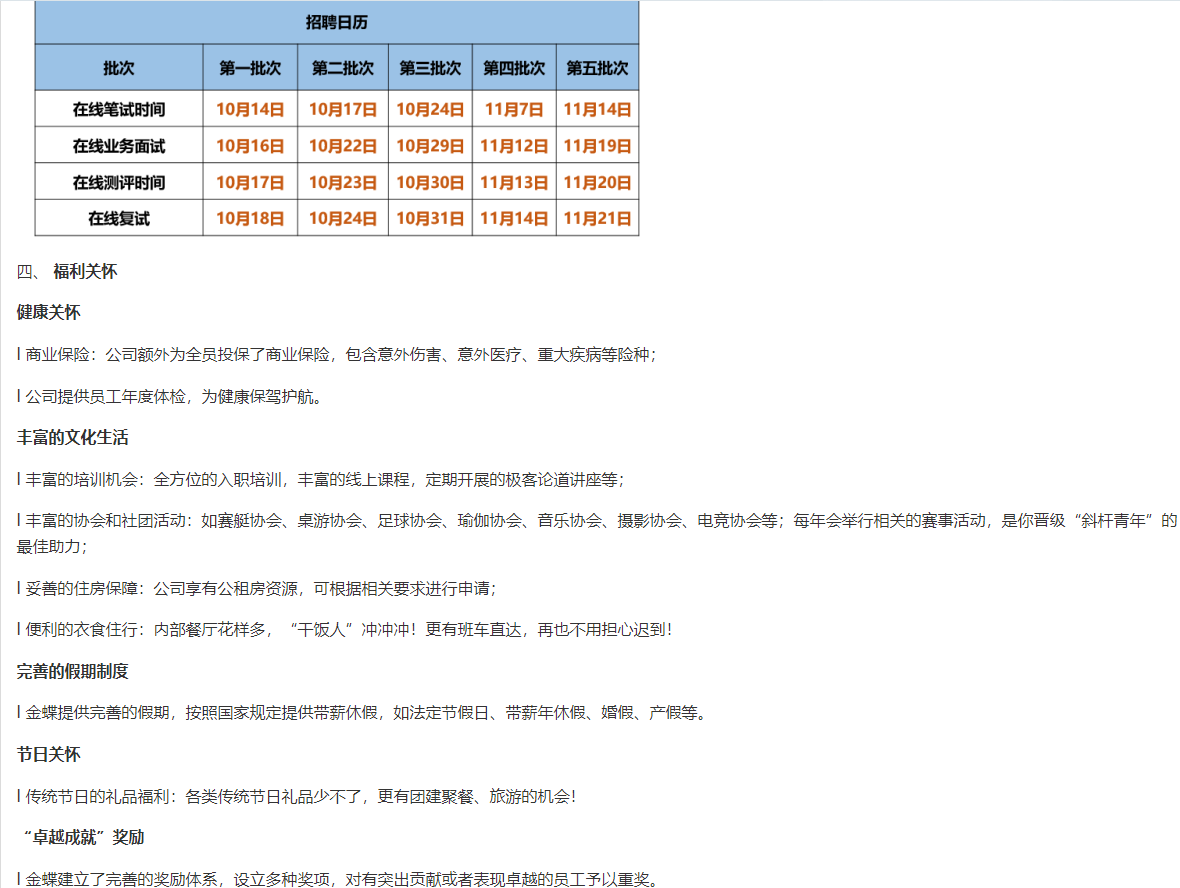The image size is (1180, 888).
Task: Select the 在线复试 row label
Action: [x=118, y=218]
